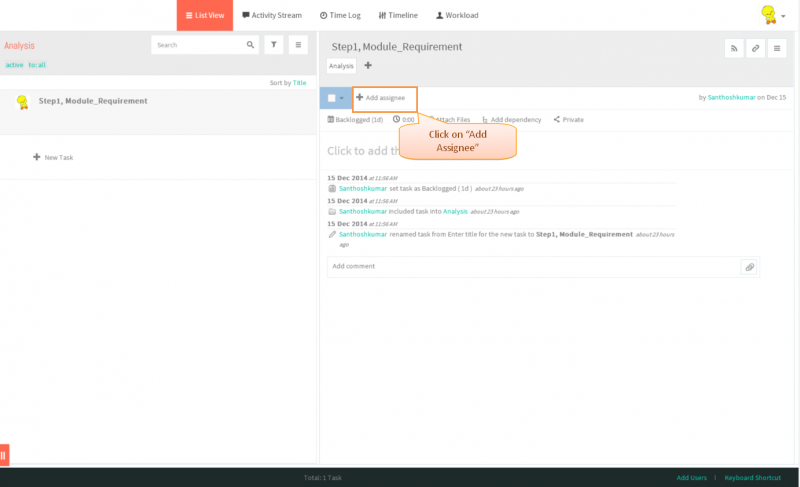Image resolution: width=800 pixels, height=487 pixels.
Task: Expand the task status dropdown arrow
Action: 342,98
